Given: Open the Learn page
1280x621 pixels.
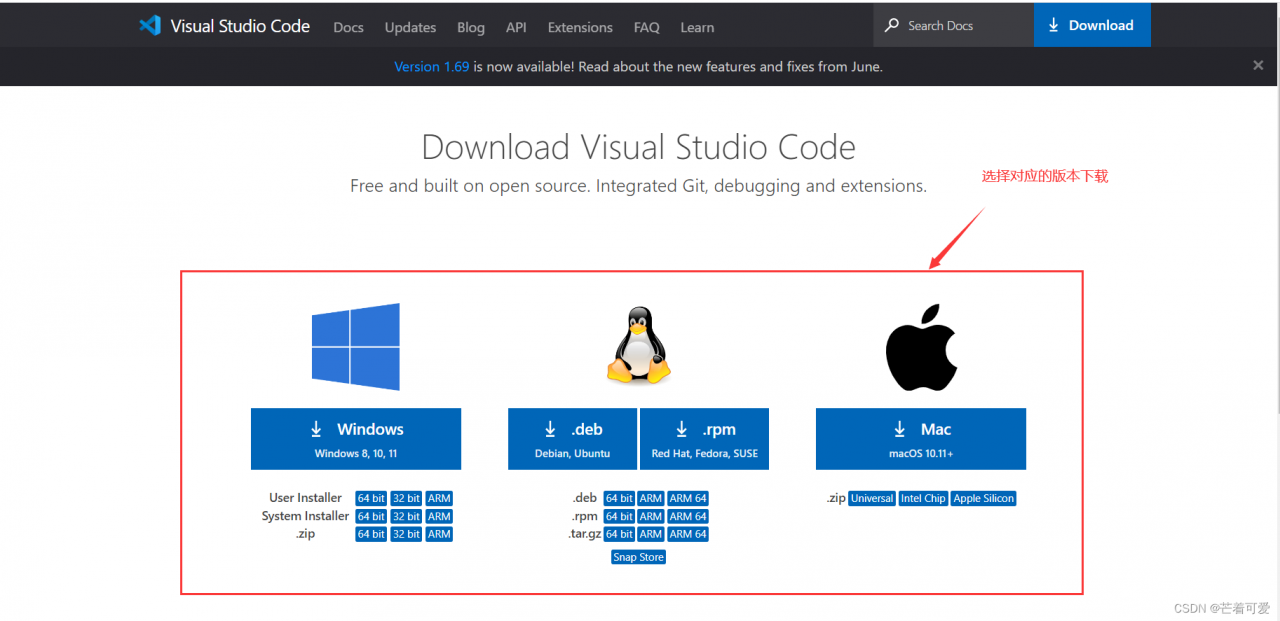Looking at the screenshot, I should [697, 27].
